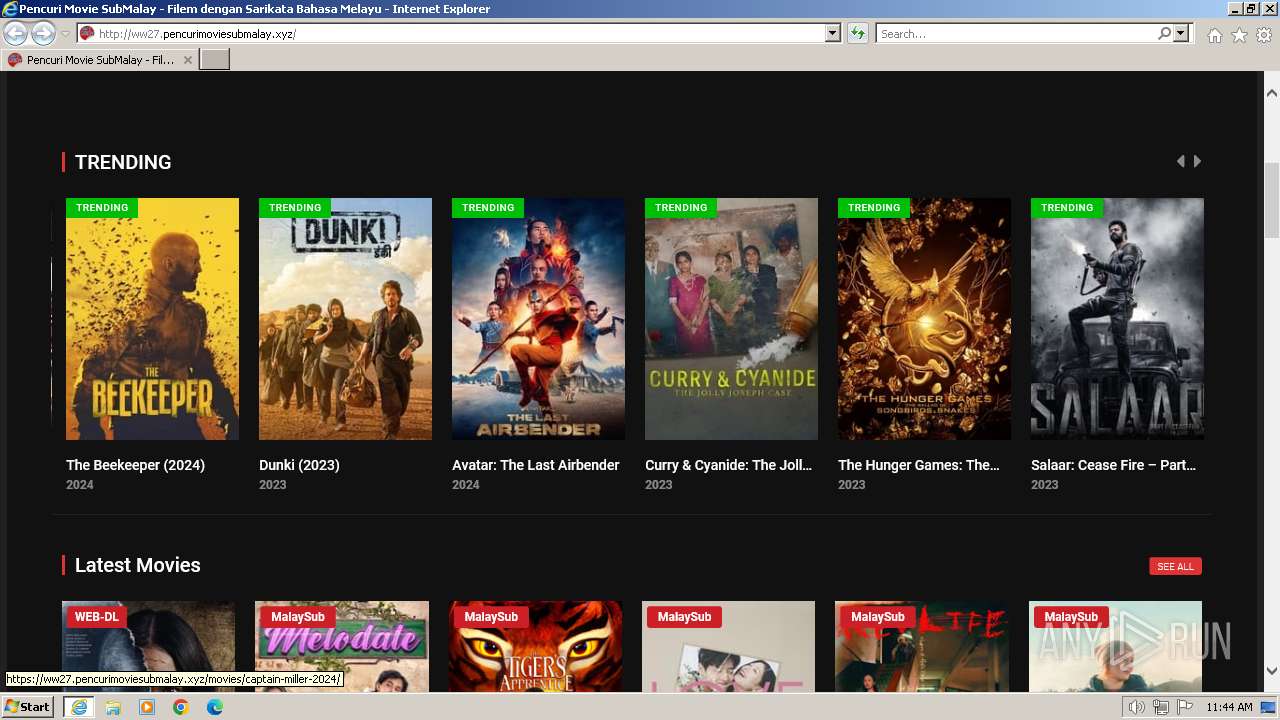Follow the Avatar: The Last Airbender title link
The width and height of the screenshot is (1280, 720).
tap(535, 465)
